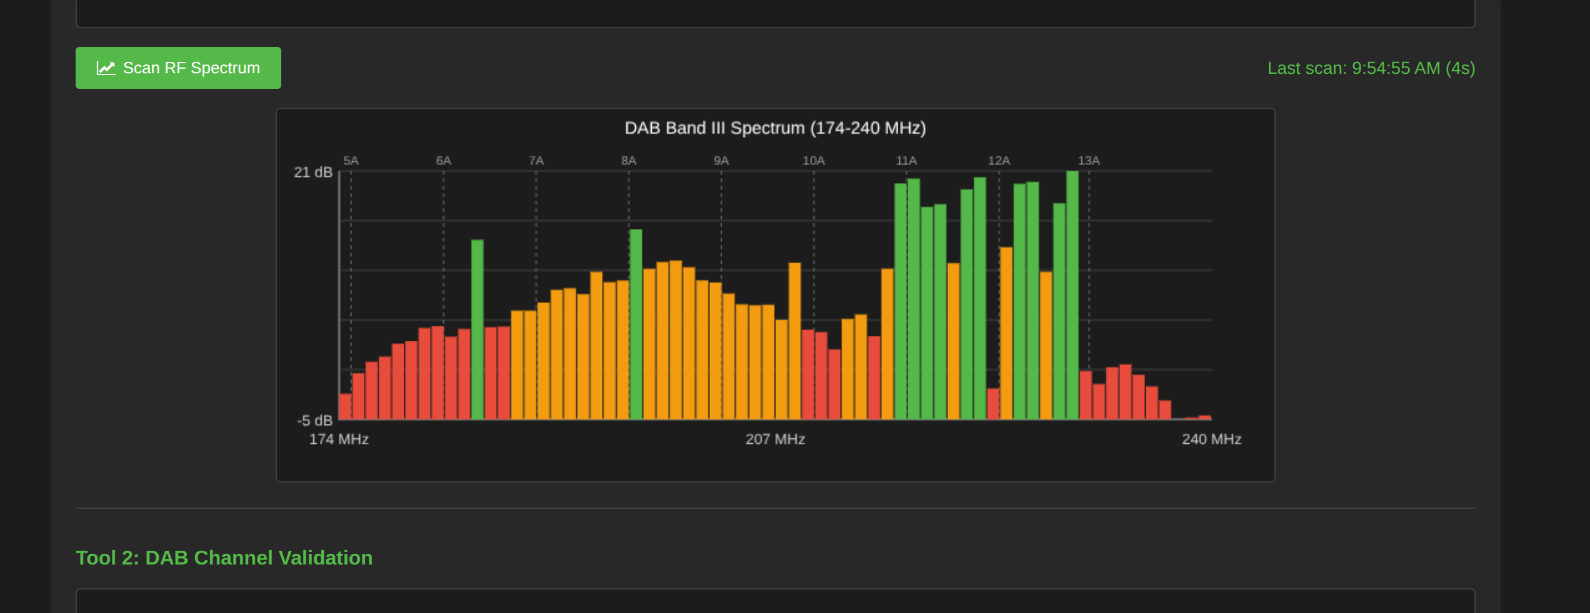Select the 7A channel marker label

pyautogui.click(x=536, y=160)
